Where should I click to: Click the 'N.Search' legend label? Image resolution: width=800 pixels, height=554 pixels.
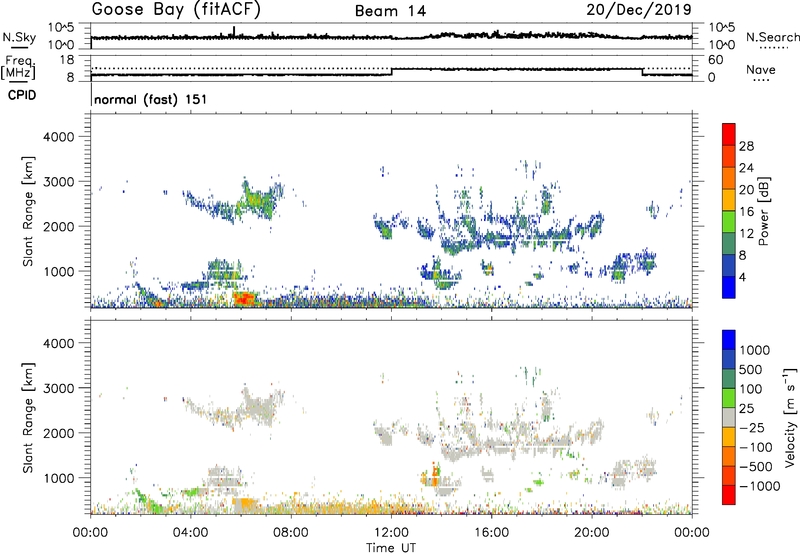click(773, 37)
